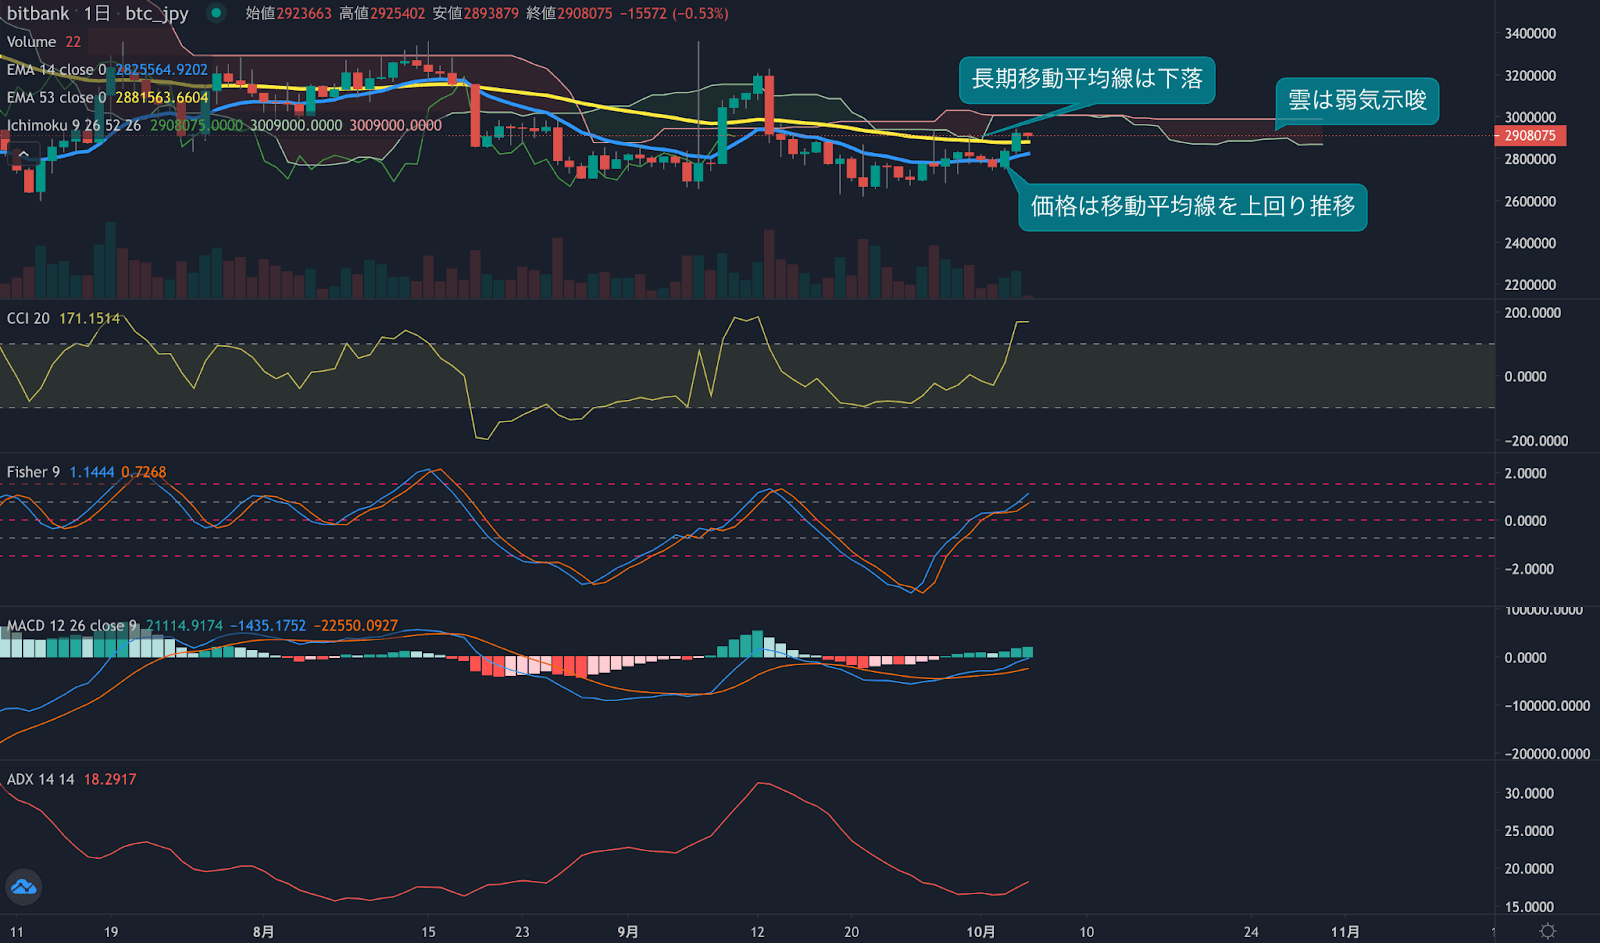1600x943 pixels.
Task: Select the 雲は弱気示唆 annotation callout
Action: tap(1357, 102)
